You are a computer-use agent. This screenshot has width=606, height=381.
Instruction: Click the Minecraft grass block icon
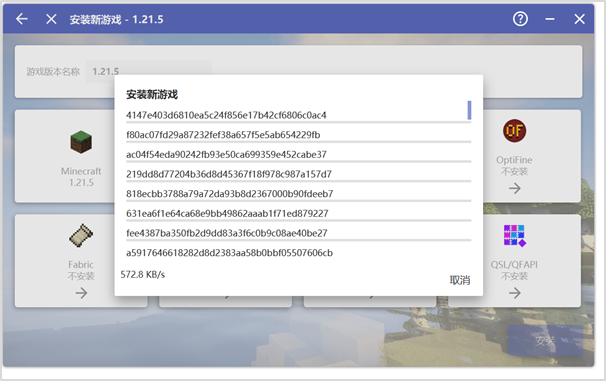click(x=81, y=142)
